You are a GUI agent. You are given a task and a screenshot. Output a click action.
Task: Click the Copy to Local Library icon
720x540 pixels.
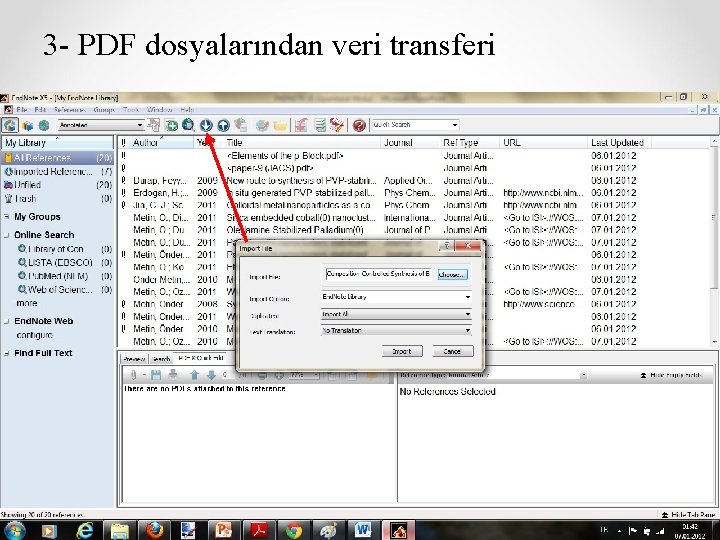click(x=153, y=125)
